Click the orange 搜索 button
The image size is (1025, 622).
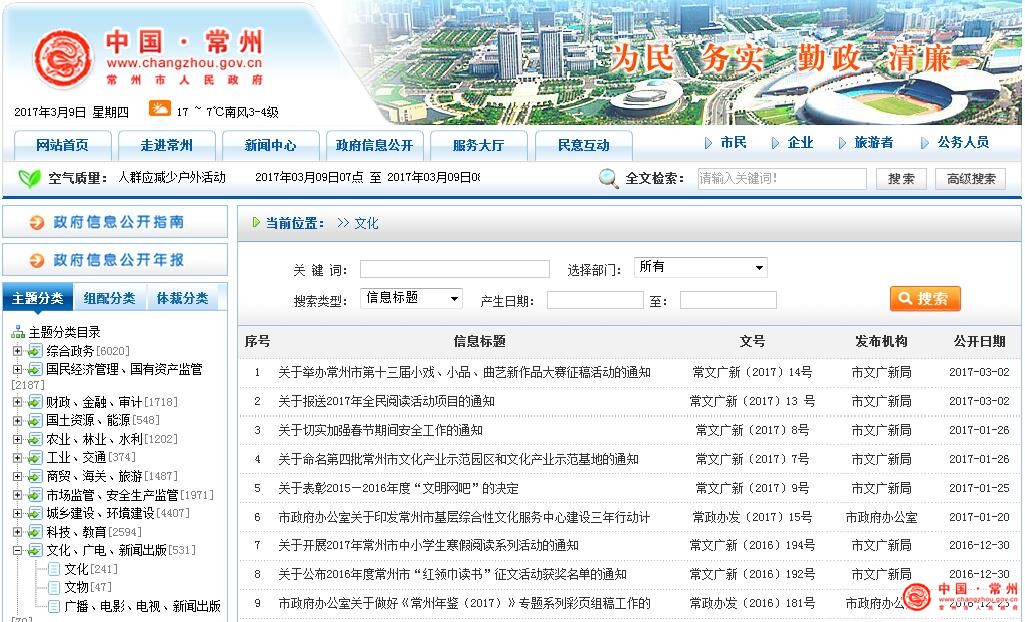925,298
